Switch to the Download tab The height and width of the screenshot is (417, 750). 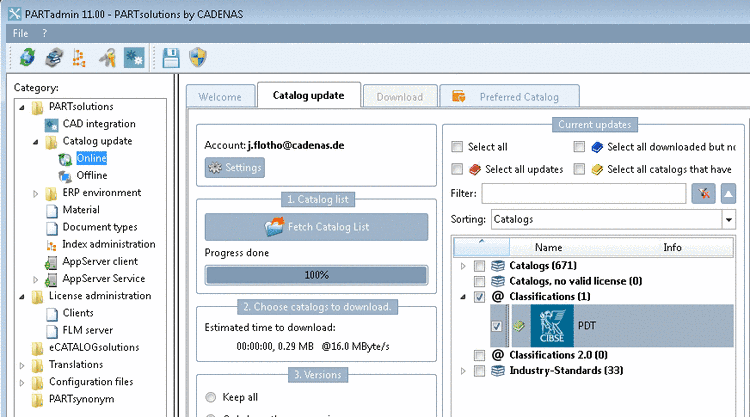pyautogui.click(x=400, y=97)
